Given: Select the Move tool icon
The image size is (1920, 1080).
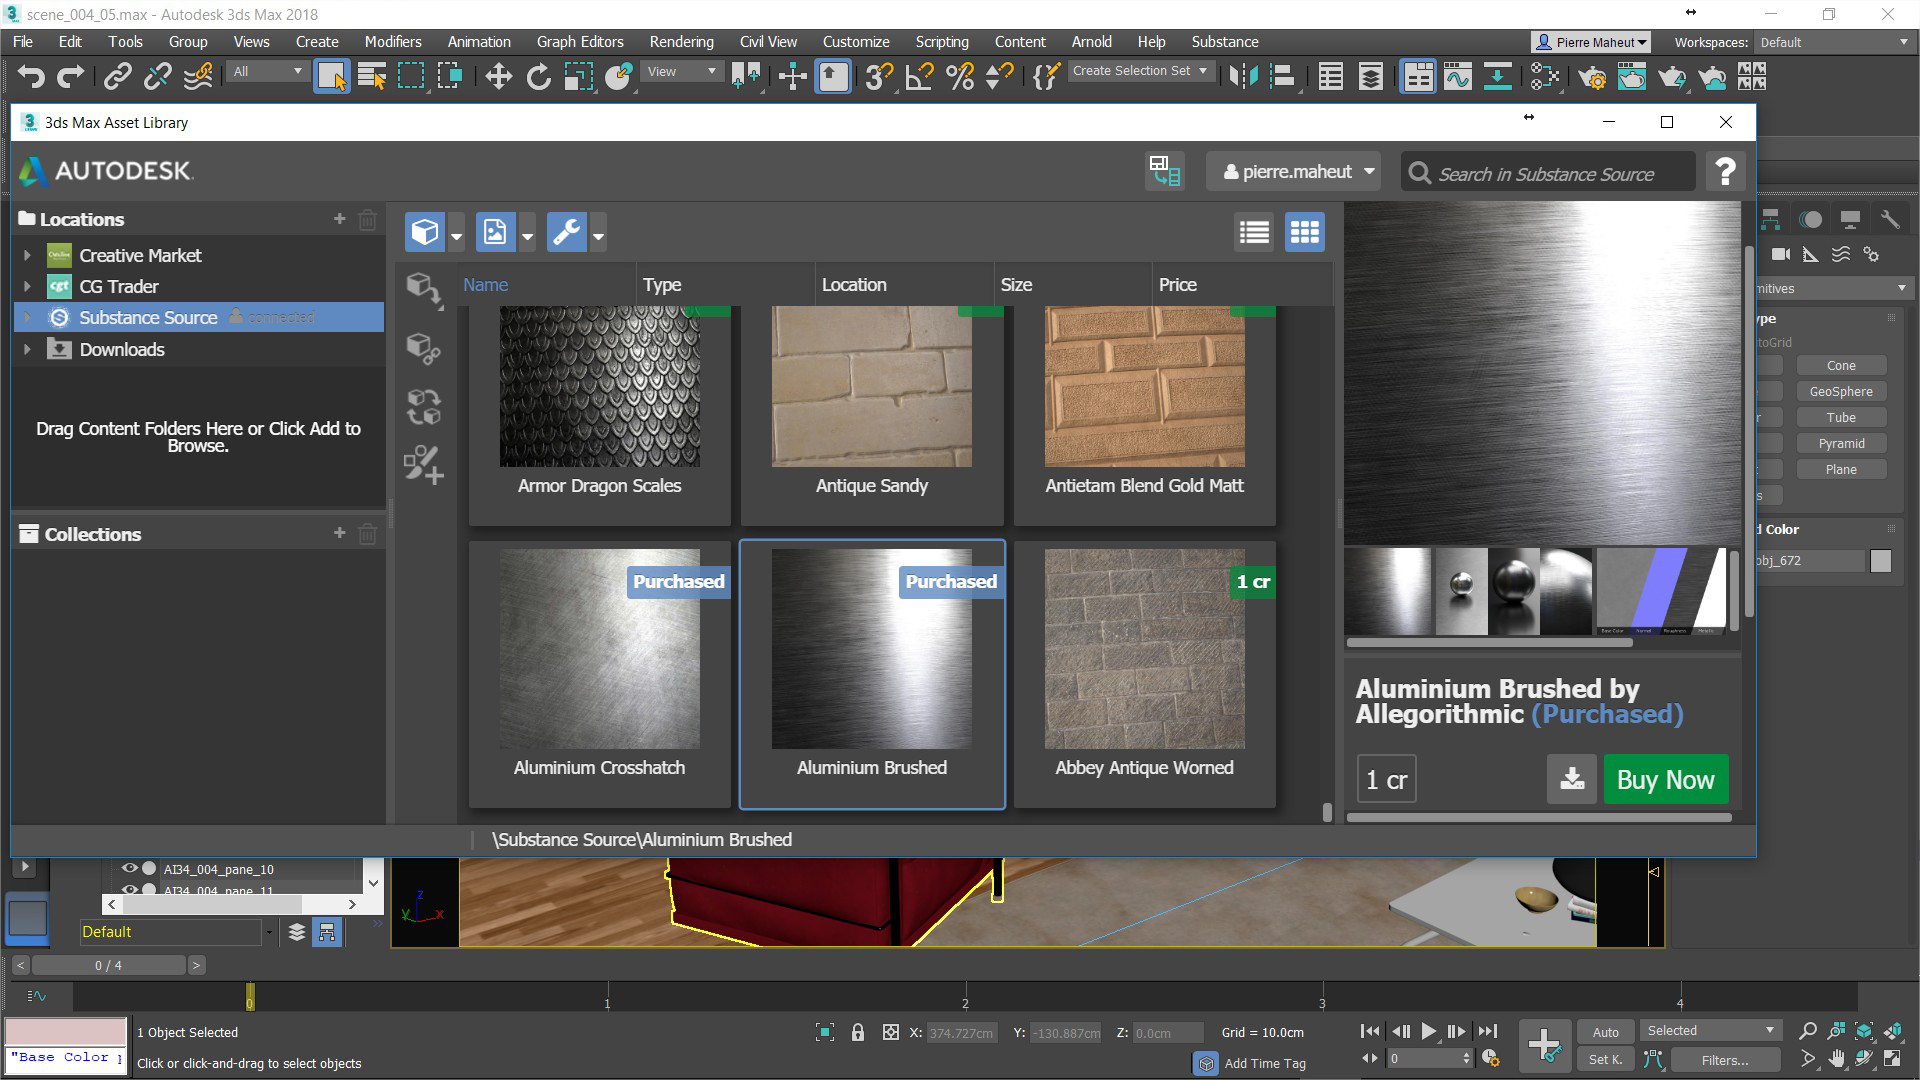Looking at the screenshot, I should (498, 76).
